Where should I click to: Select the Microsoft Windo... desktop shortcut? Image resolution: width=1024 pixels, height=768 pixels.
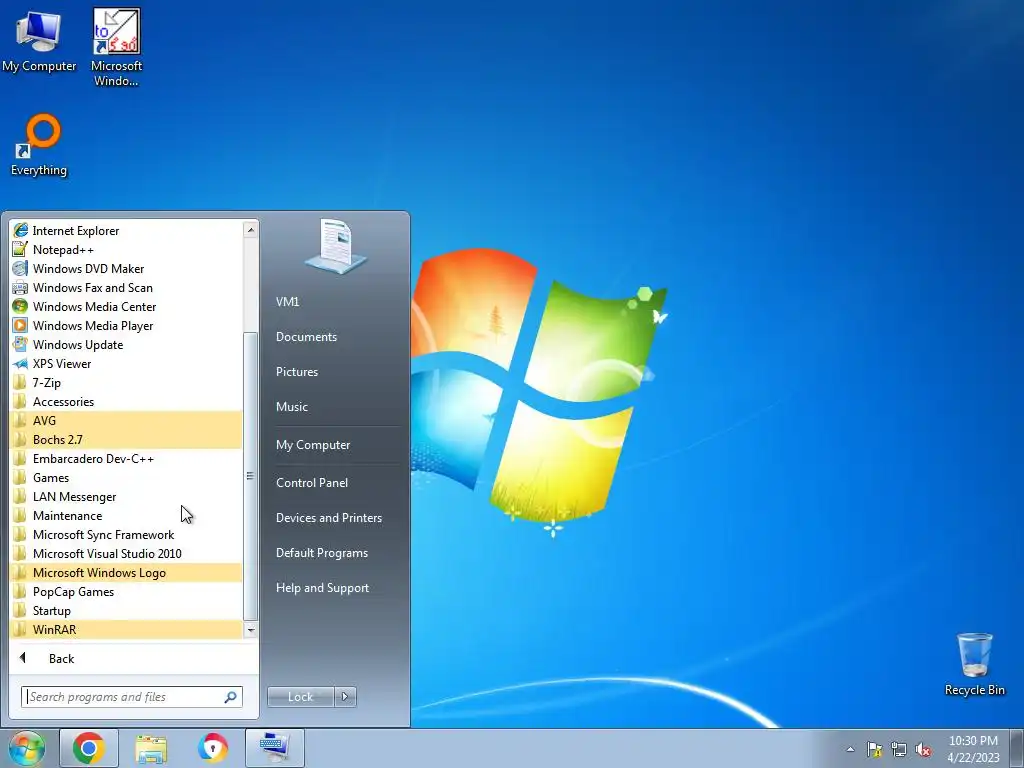pos(116,47)
